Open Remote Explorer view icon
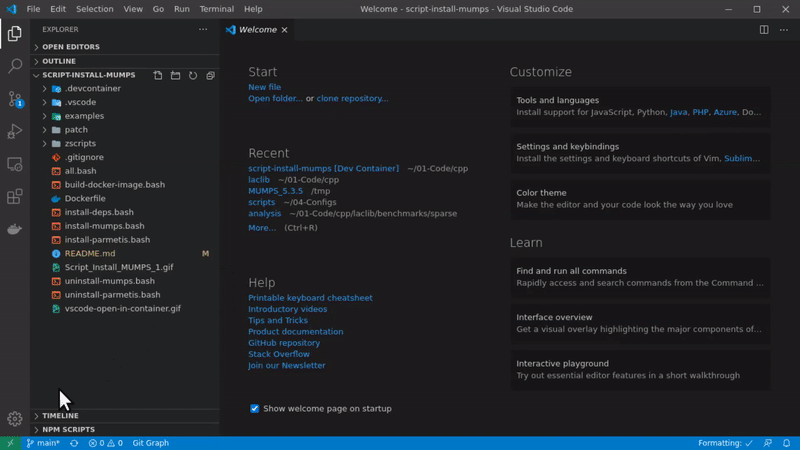This screenshot has height=450, width=800. click(14, 164)
